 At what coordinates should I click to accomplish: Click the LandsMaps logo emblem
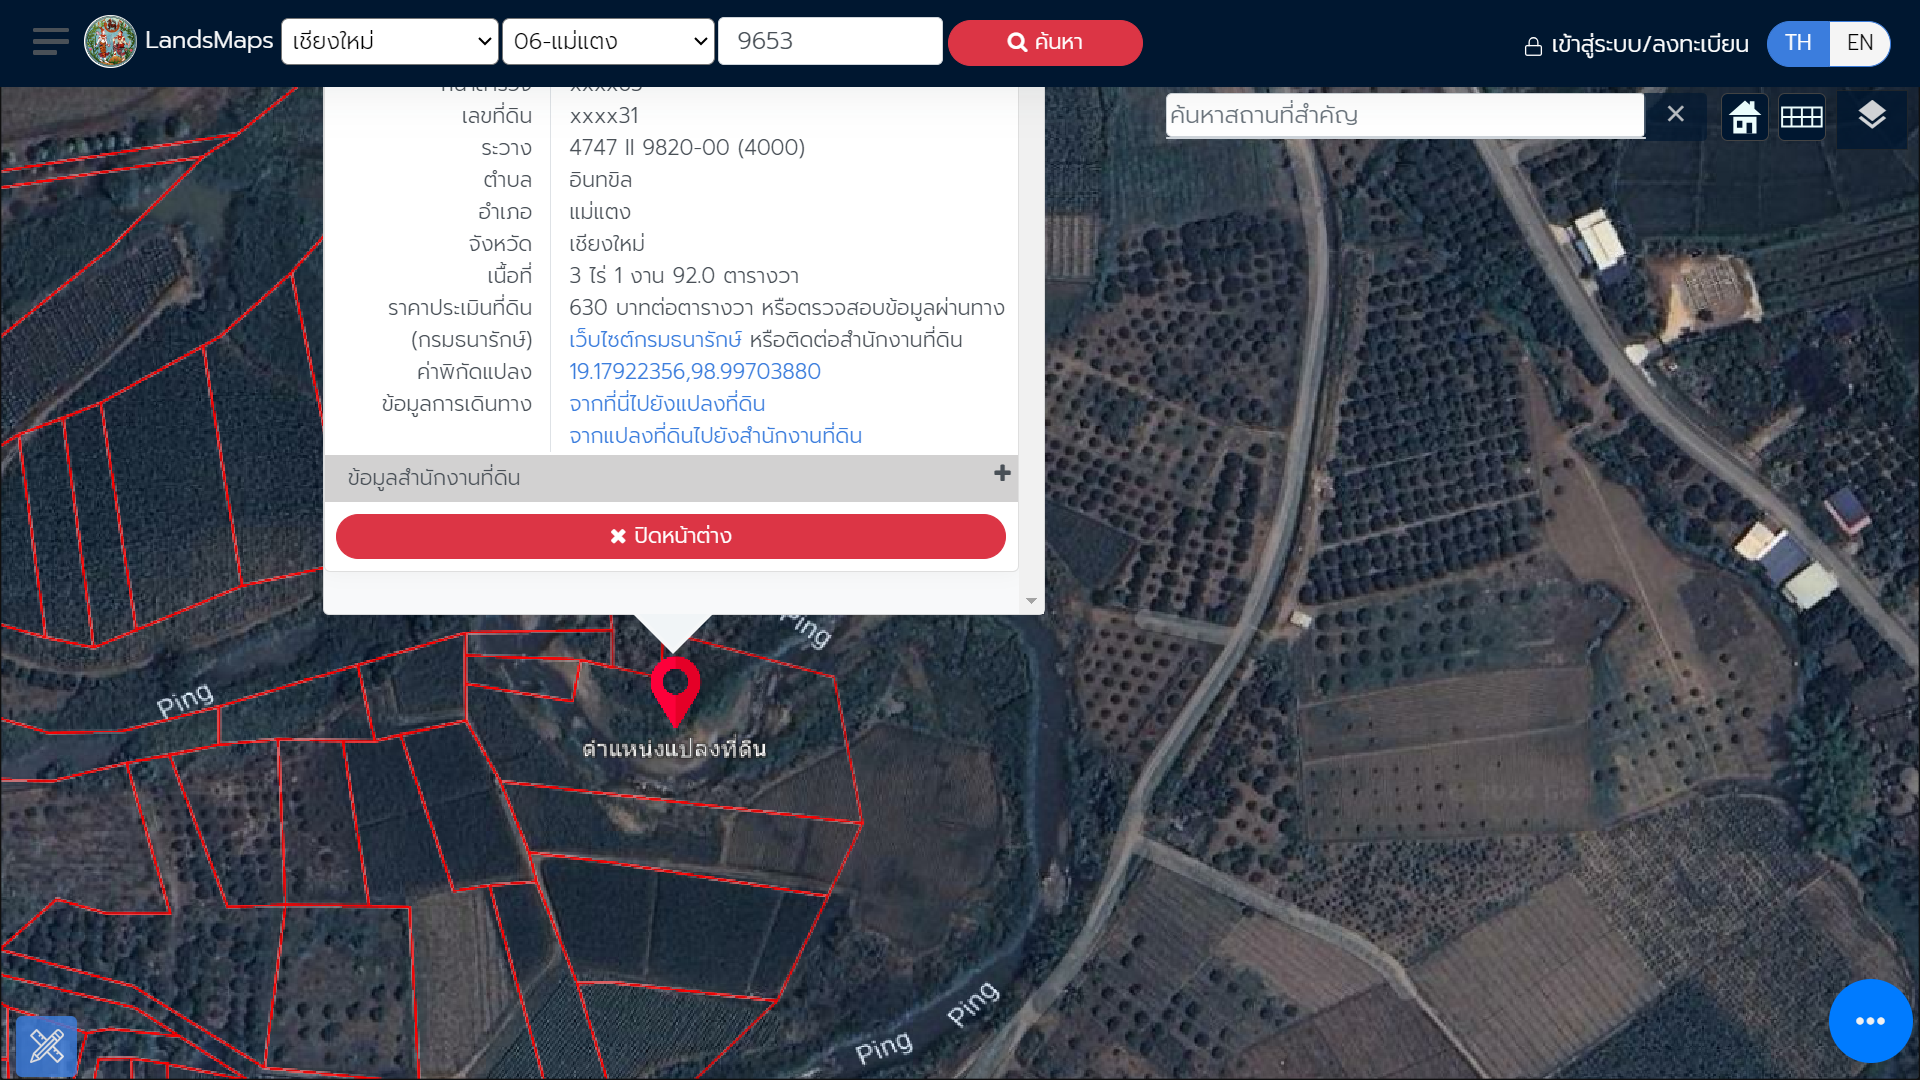tap(110, 42)
